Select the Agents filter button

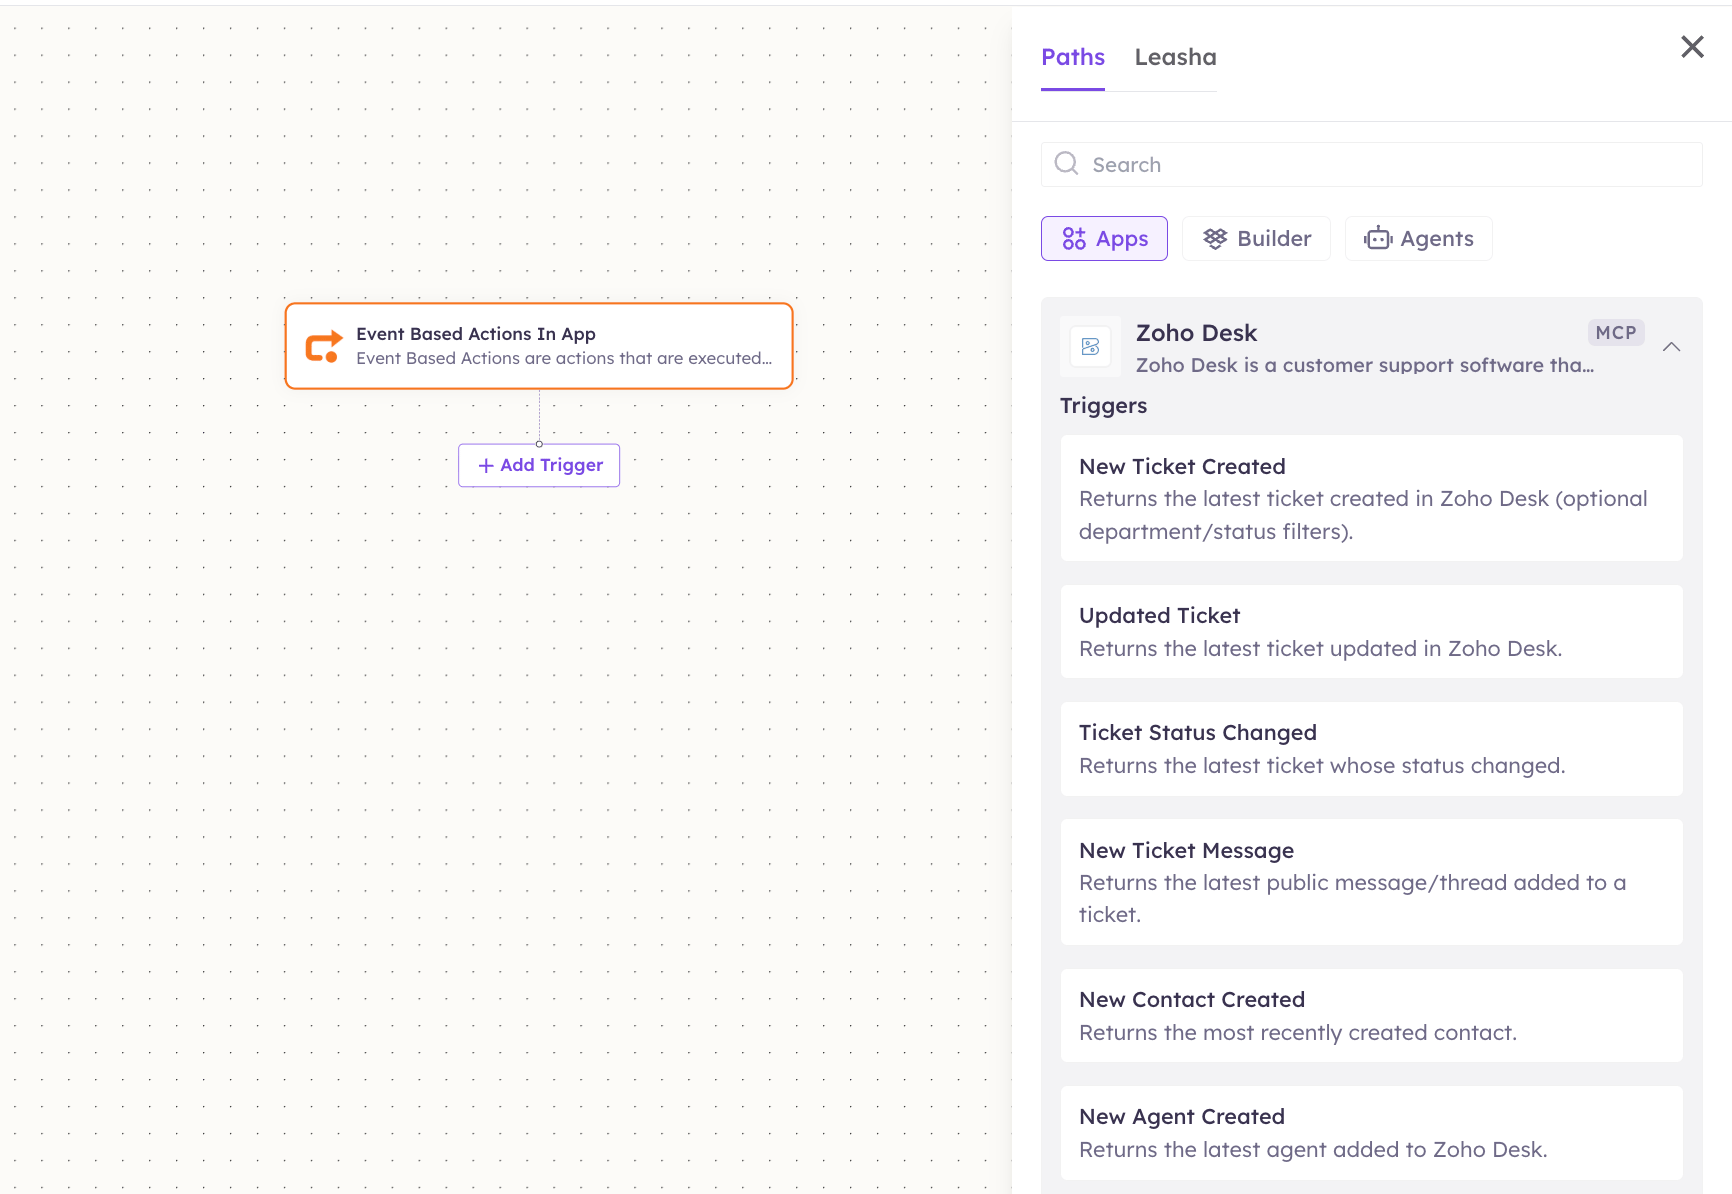pos(1418,239)
